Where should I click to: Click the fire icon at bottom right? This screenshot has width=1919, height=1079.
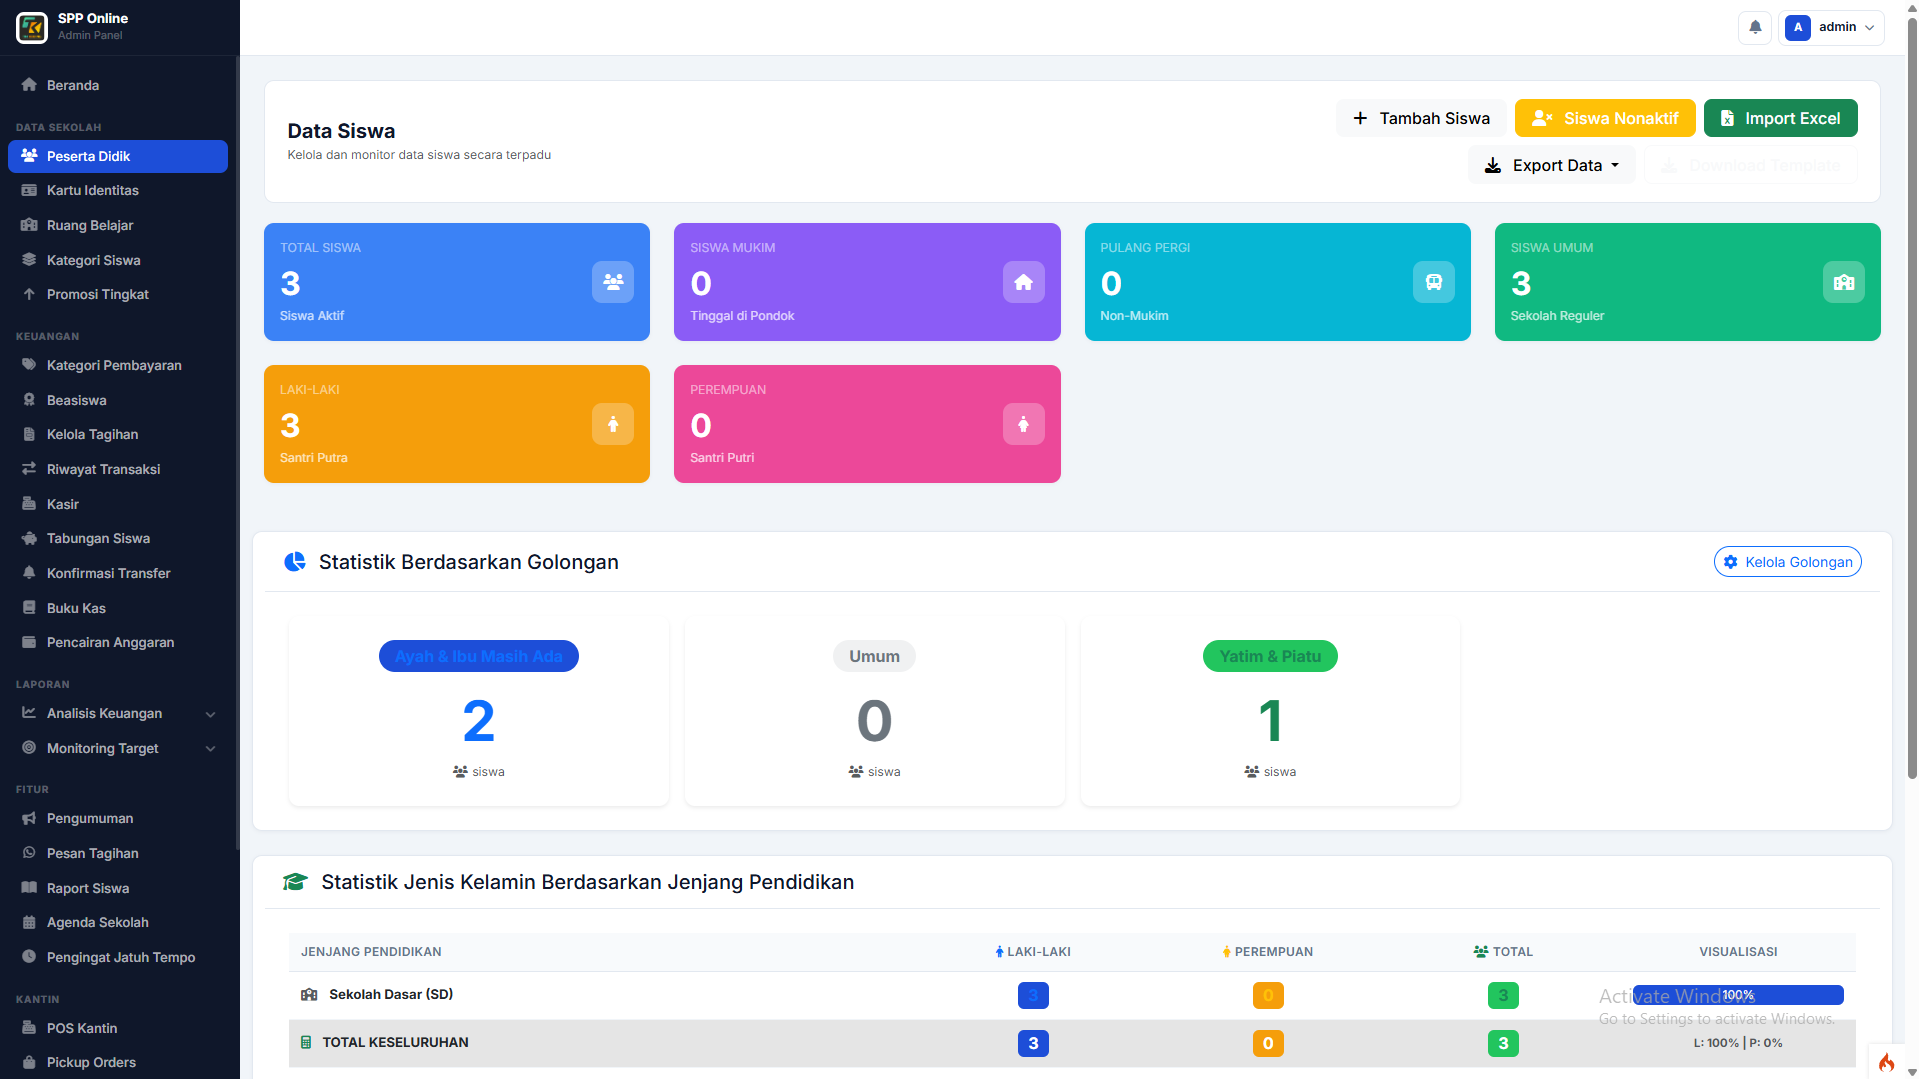pos(1886,1062)
